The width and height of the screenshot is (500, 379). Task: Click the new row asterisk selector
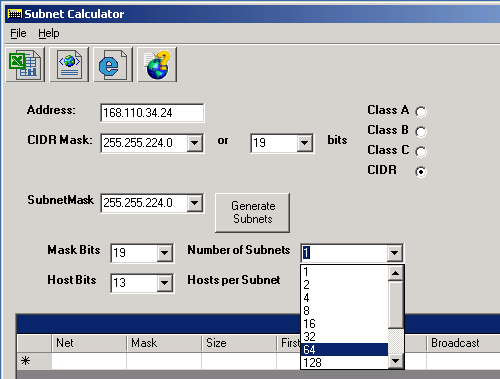click(34, 361)
